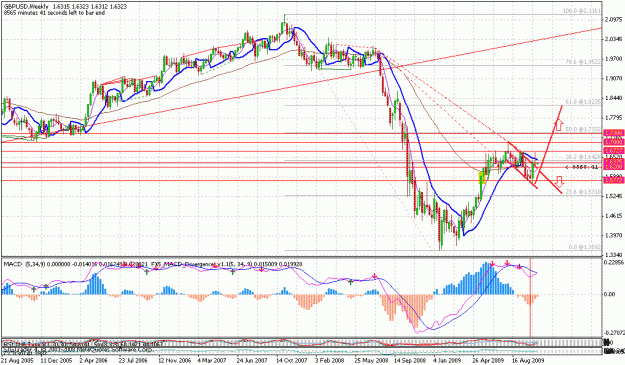Viewport: 625px width, 365px height.
Task: Click the 1.8440 price axis label
Action: tap(614, 98)
